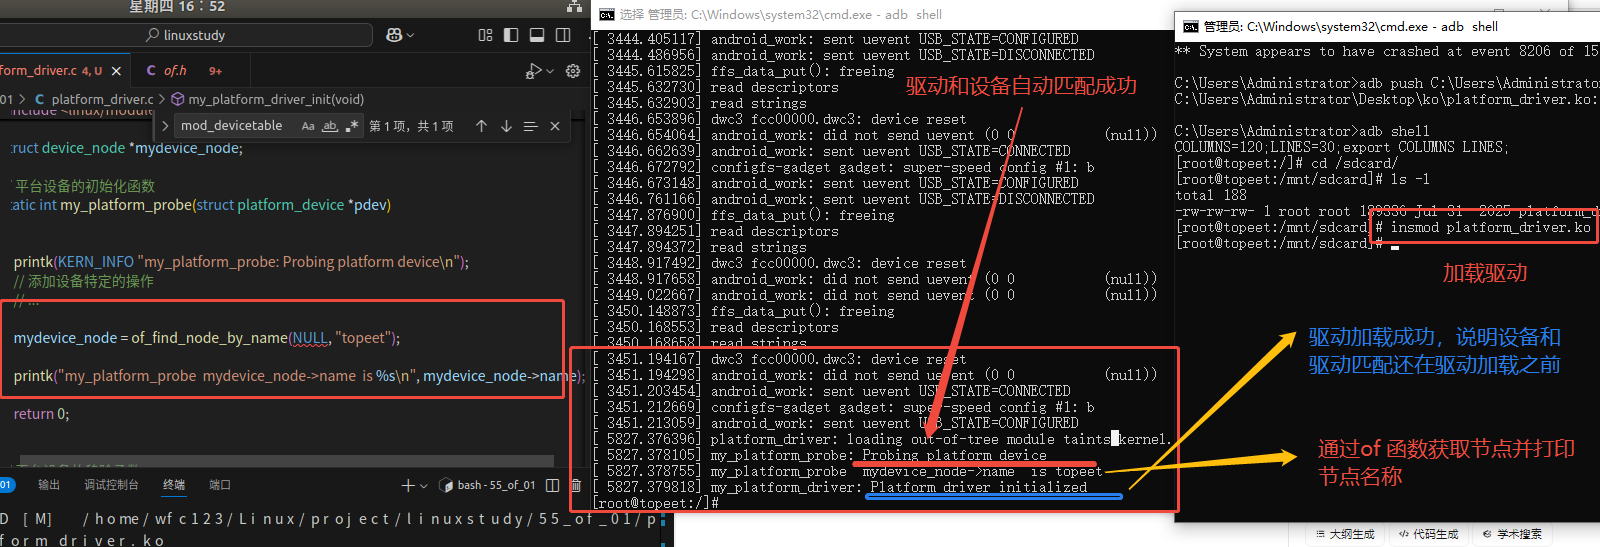Click the 'total 188' output line

(x=1210, y=195)
